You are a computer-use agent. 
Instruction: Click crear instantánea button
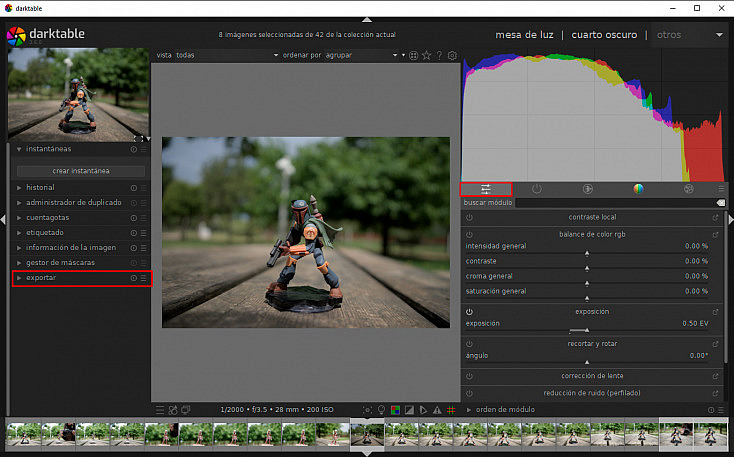(81, 171)
